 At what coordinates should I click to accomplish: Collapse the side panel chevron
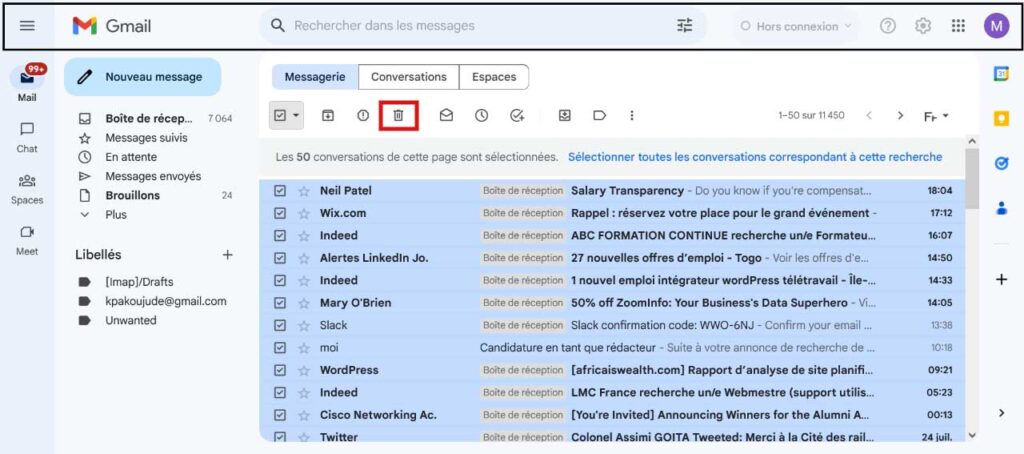(x=1002, y=413)
